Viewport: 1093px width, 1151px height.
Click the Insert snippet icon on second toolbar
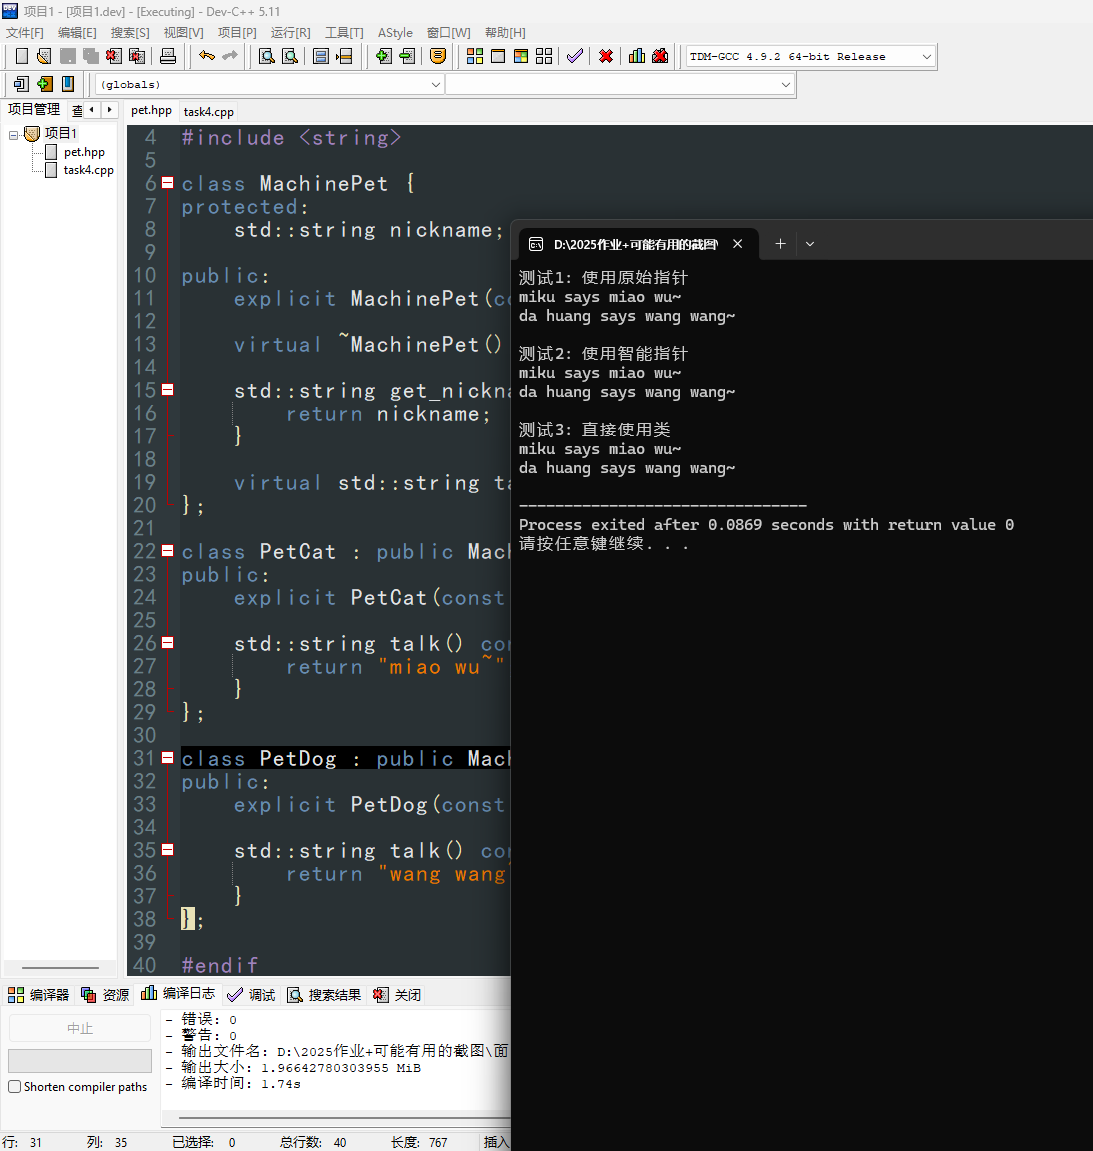(21, 84)
